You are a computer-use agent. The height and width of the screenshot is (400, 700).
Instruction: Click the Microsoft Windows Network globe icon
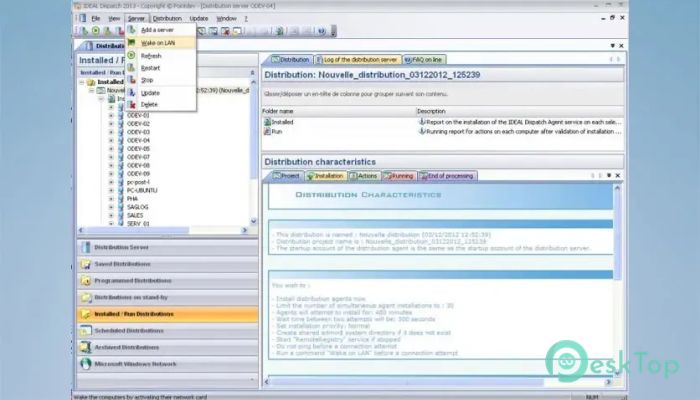point(86,364)
